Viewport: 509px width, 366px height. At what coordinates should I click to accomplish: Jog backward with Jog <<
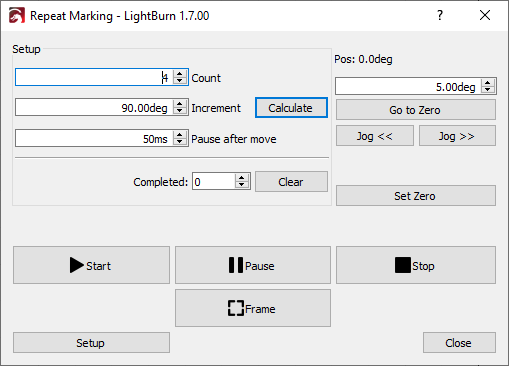point(375,136)
